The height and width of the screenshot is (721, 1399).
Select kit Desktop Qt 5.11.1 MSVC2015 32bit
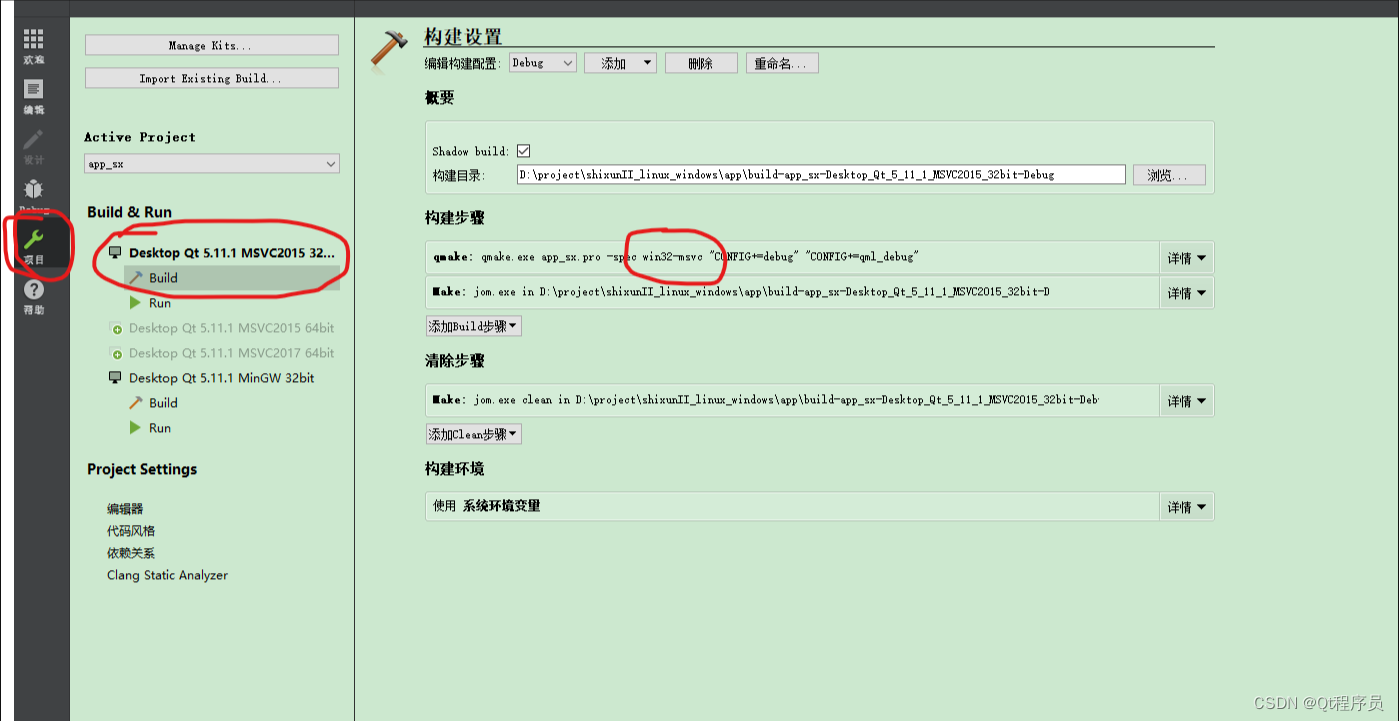pyautogui.click(x=232, y=253)
